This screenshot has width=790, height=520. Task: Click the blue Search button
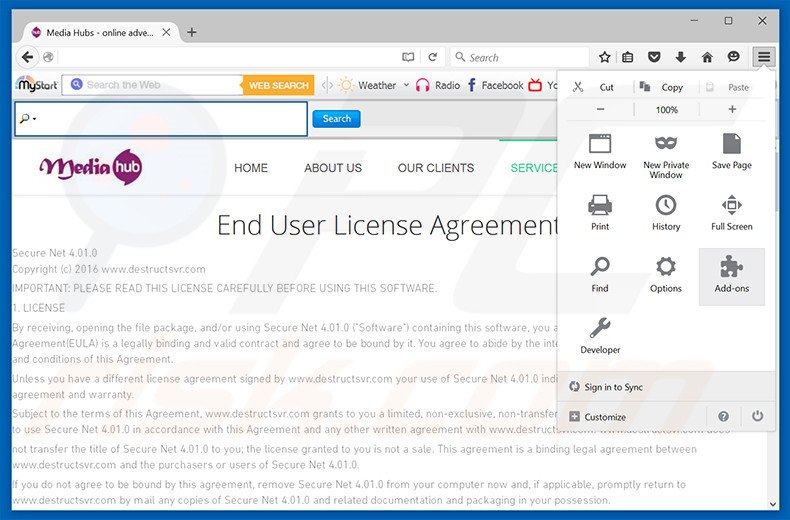[336, 118]
